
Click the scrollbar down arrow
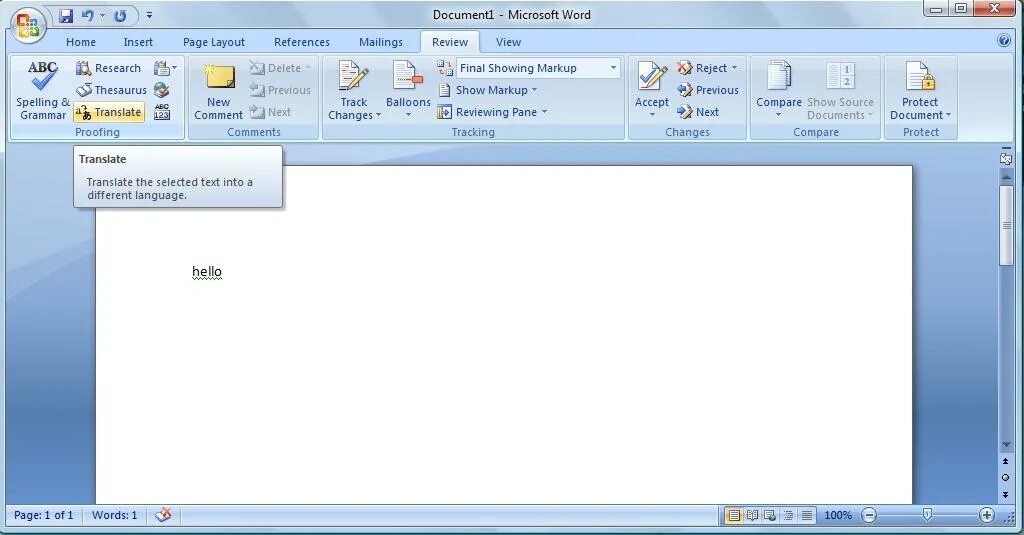click(x=1006, y=445)
